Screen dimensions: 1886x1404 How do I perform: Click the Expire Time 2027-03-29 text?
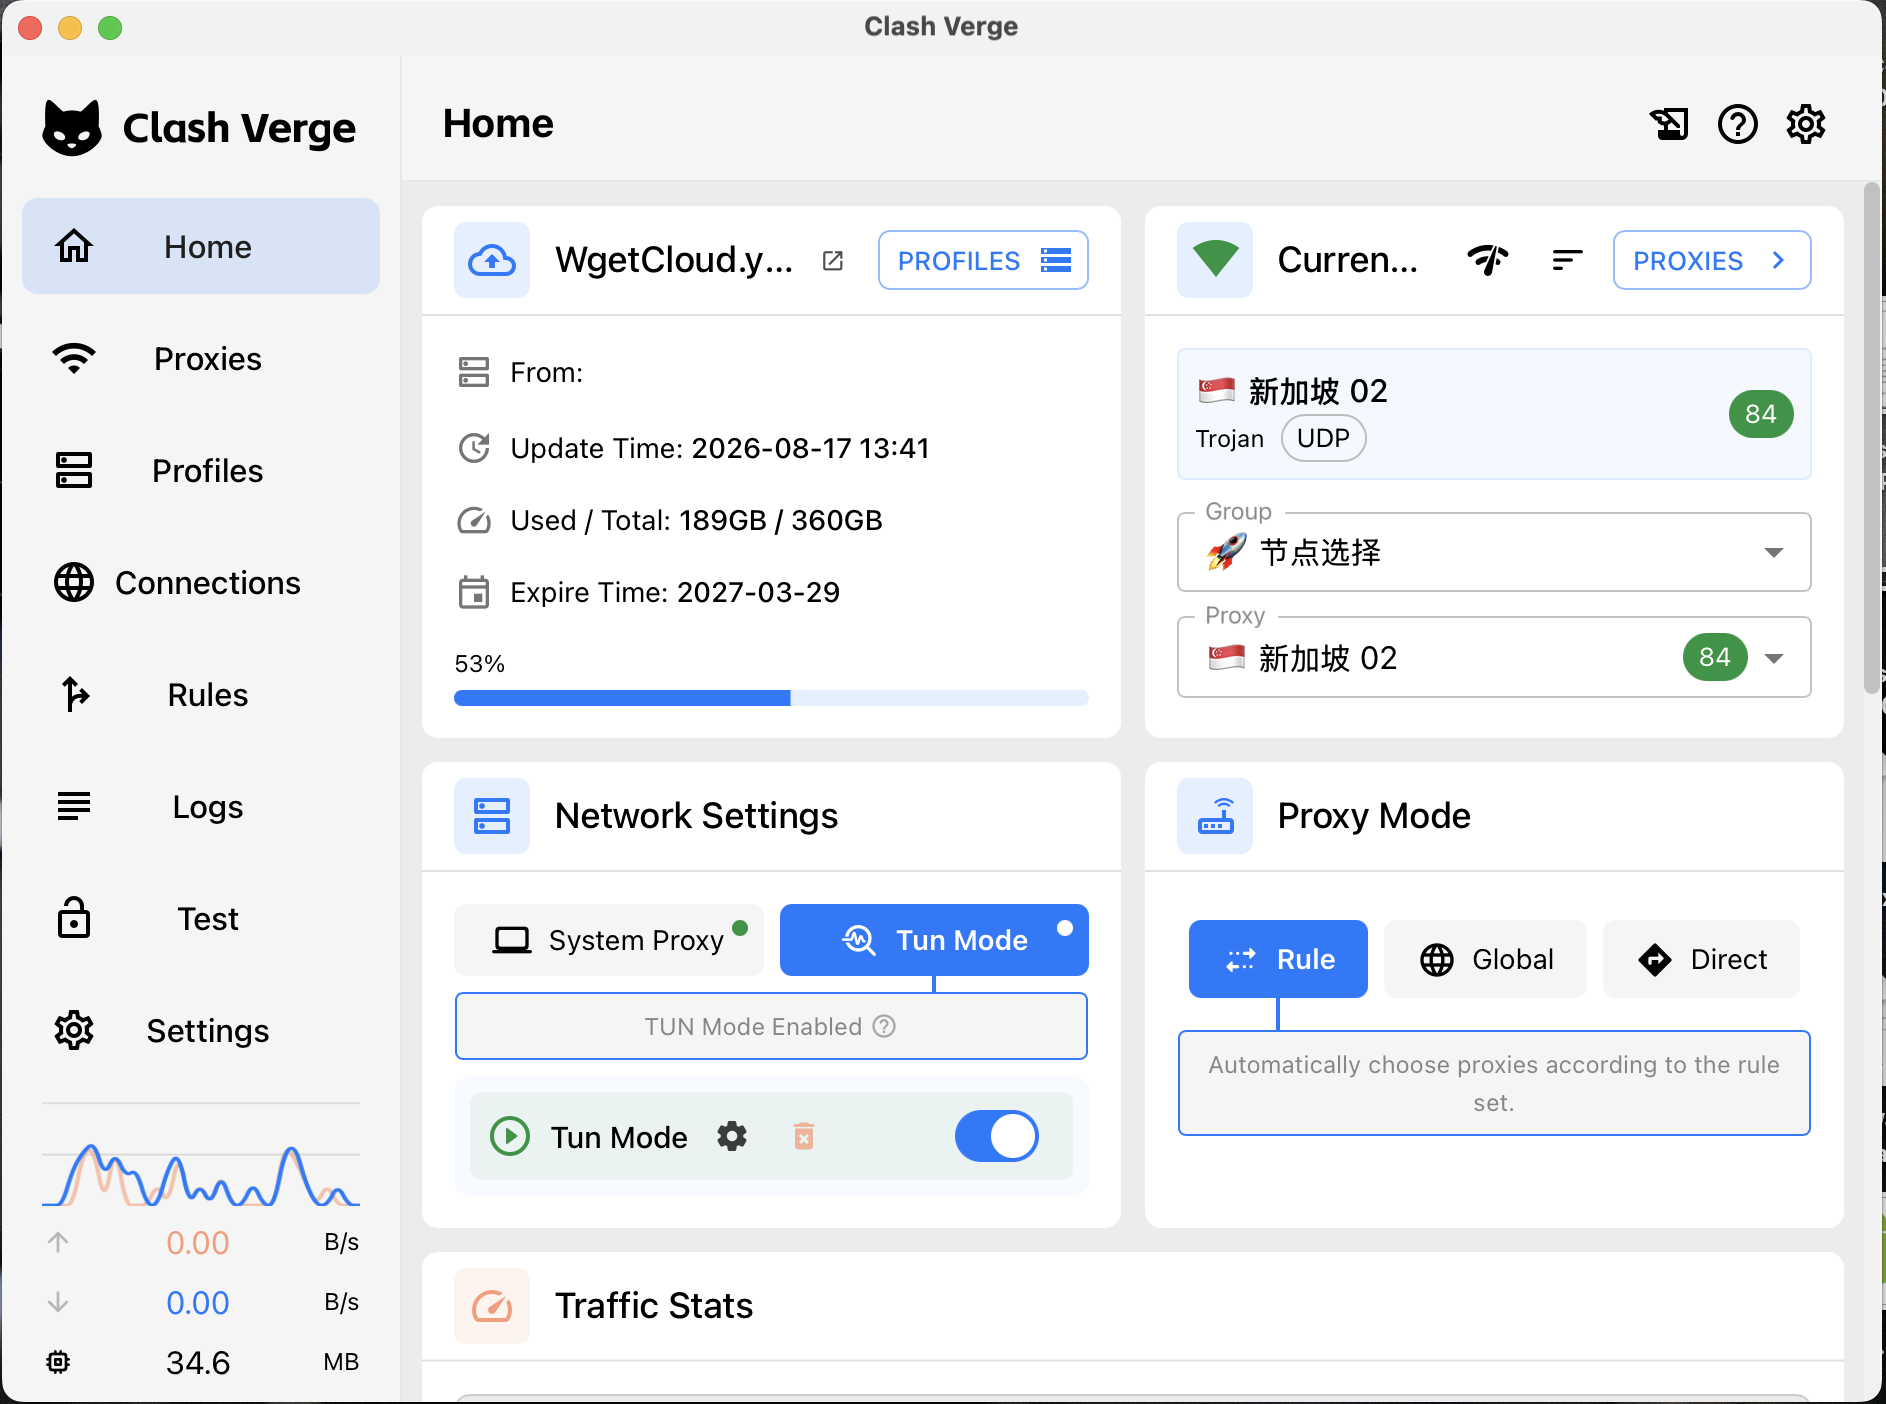click(x=675, y=592)
